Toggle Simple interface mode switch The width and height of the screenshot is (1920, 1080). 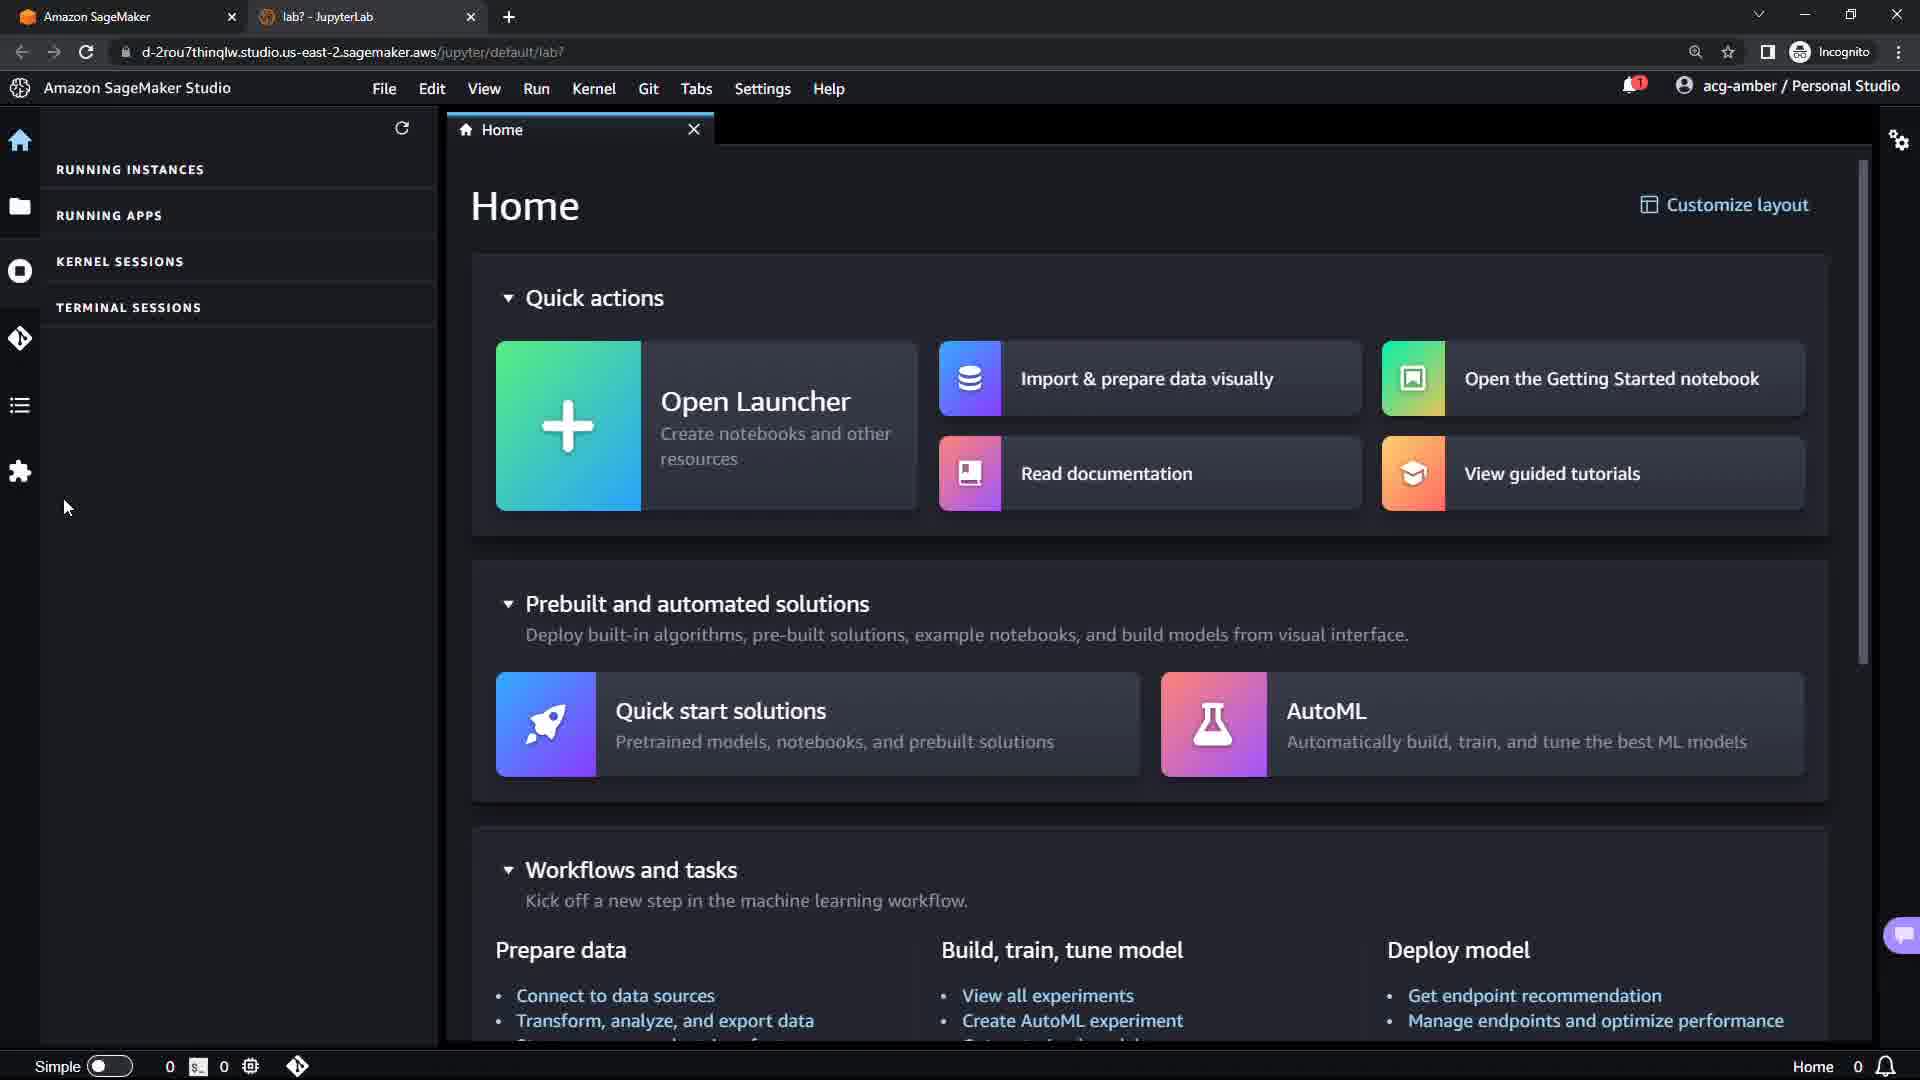click(x=109, y=1066)
